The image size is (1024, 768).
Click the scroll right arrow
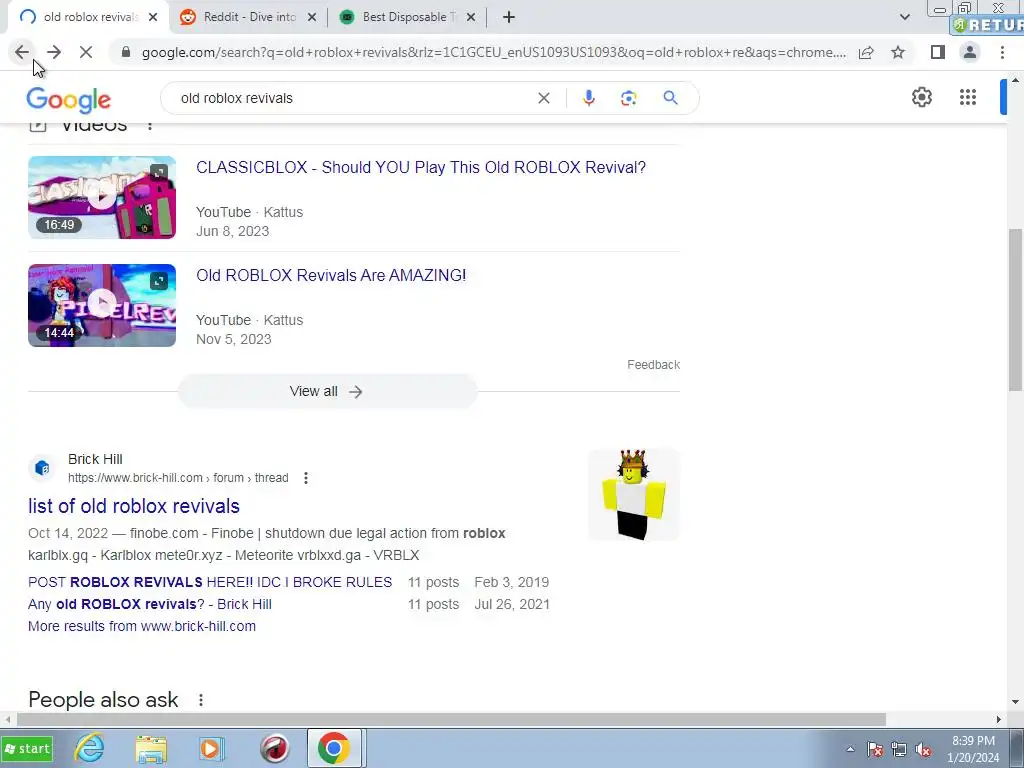click(999, 719)
